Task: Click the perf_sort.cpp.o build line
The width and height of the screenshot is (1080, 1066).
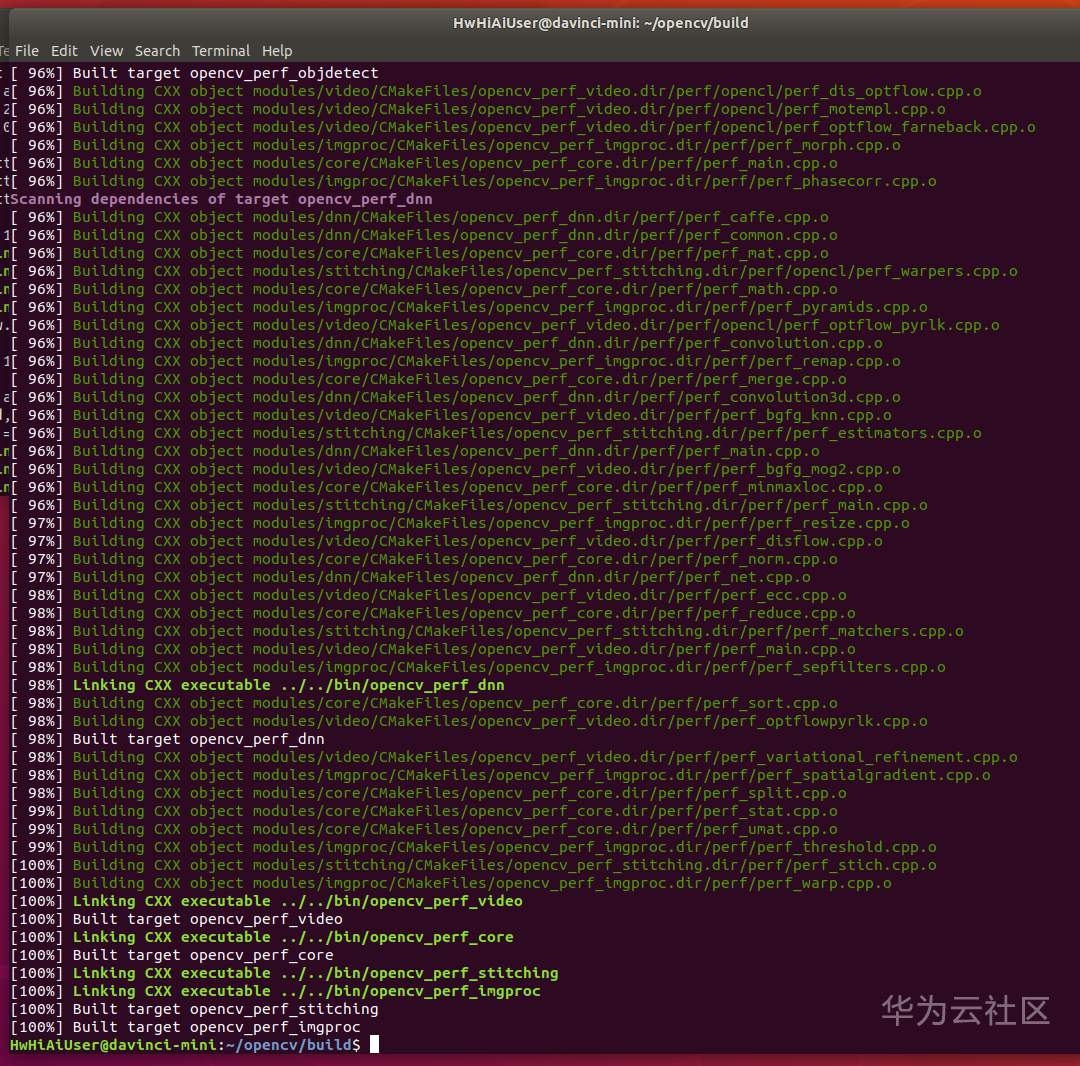Action: (424, 703)
